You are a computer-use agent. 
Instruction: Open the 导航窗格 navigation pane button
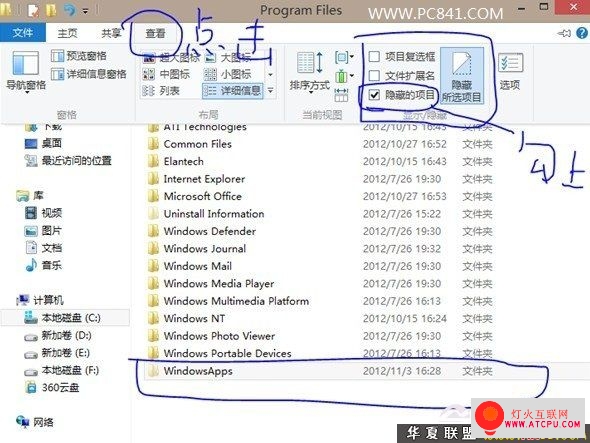tap(26, 71)
